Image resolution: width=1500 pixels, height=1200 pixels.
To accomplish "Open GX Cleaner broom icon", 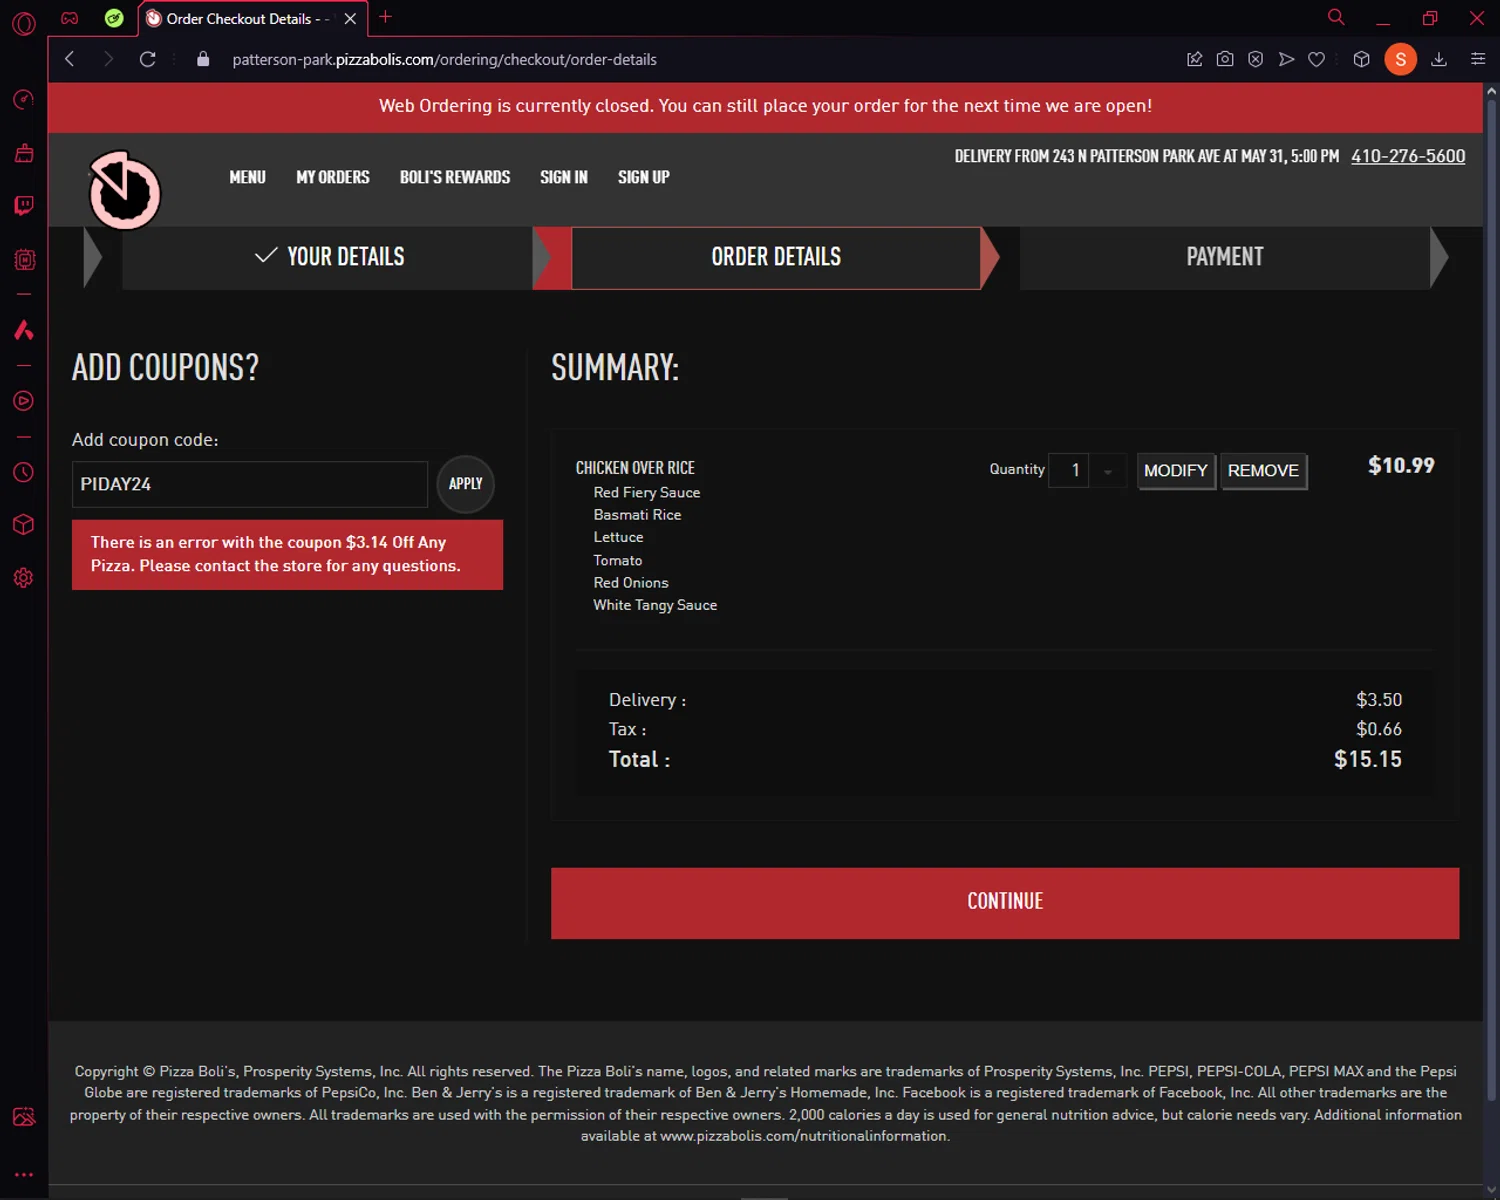I will tap(24, 153).
